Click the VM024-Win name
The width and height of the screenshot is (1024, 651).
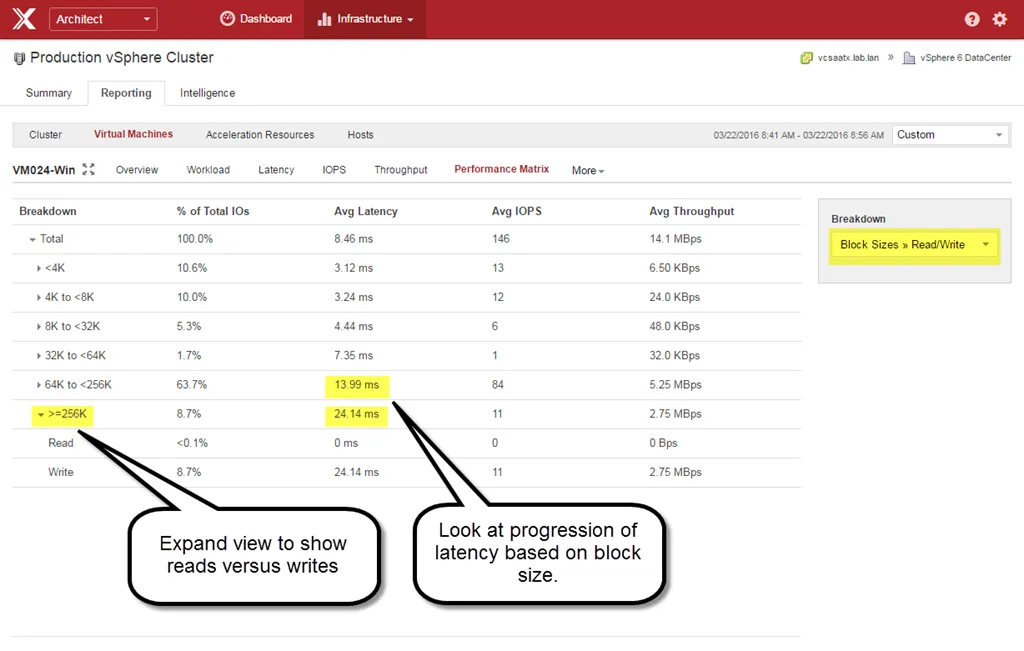[44, 170]
